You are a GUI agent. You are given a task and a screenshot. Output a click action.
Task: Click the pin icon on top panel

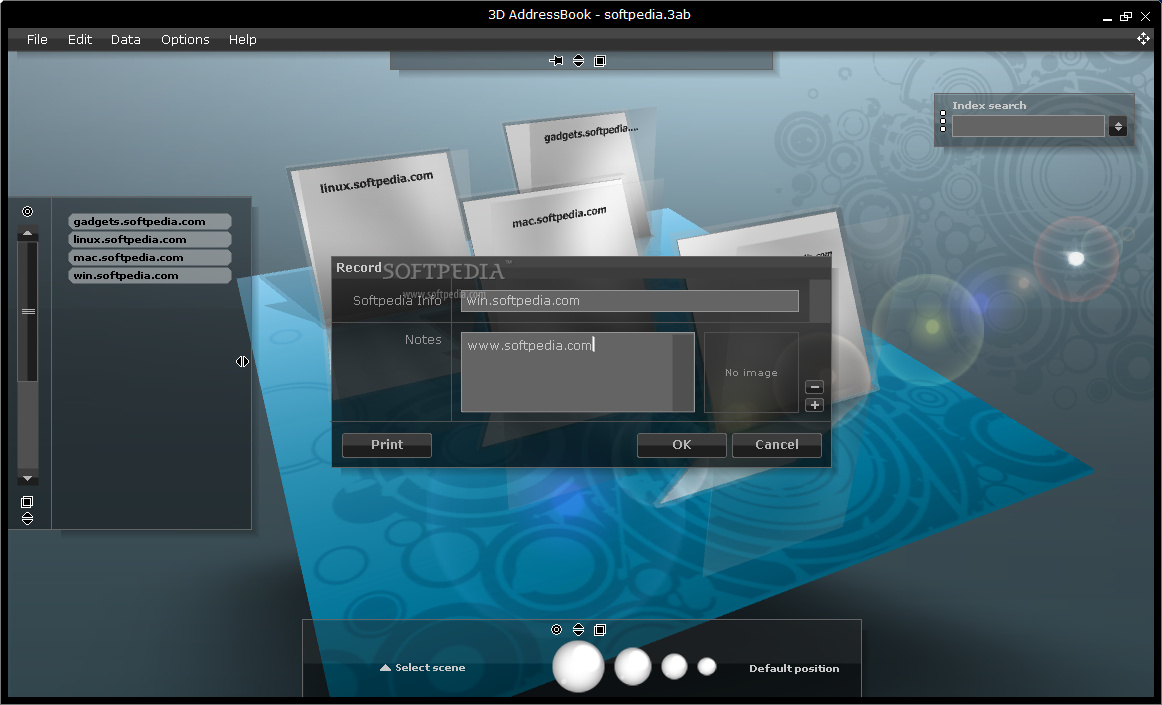point(556,61)
